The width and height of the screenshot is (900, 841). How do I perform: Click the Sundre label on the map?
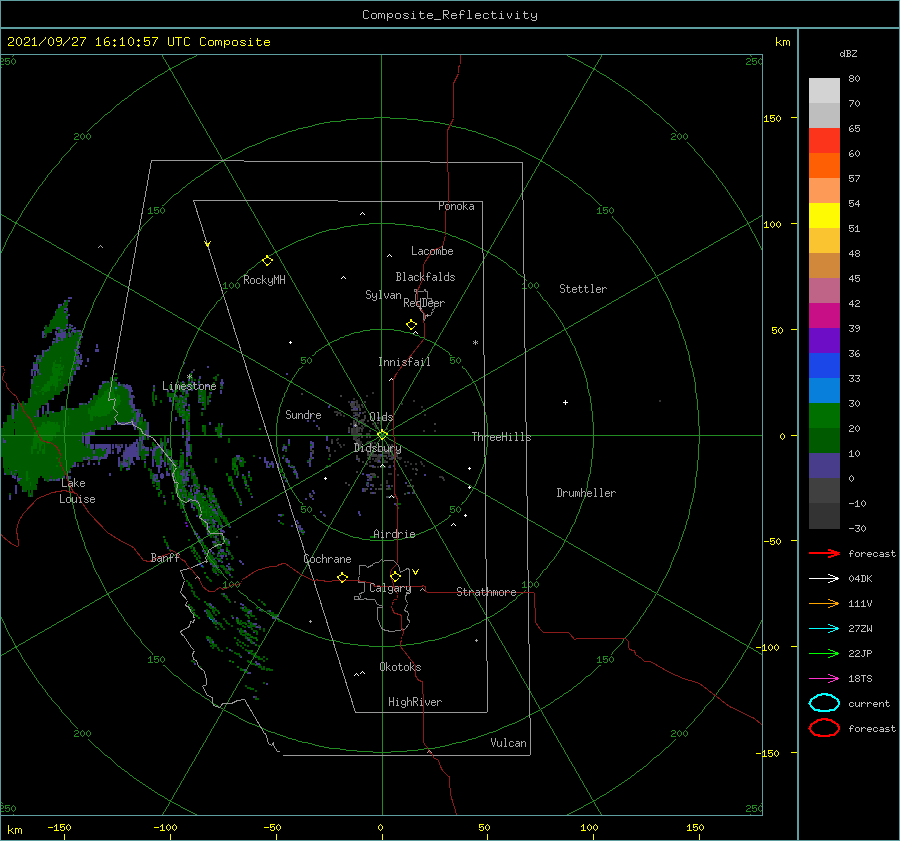pyautogui.click(x=303, y=414)
